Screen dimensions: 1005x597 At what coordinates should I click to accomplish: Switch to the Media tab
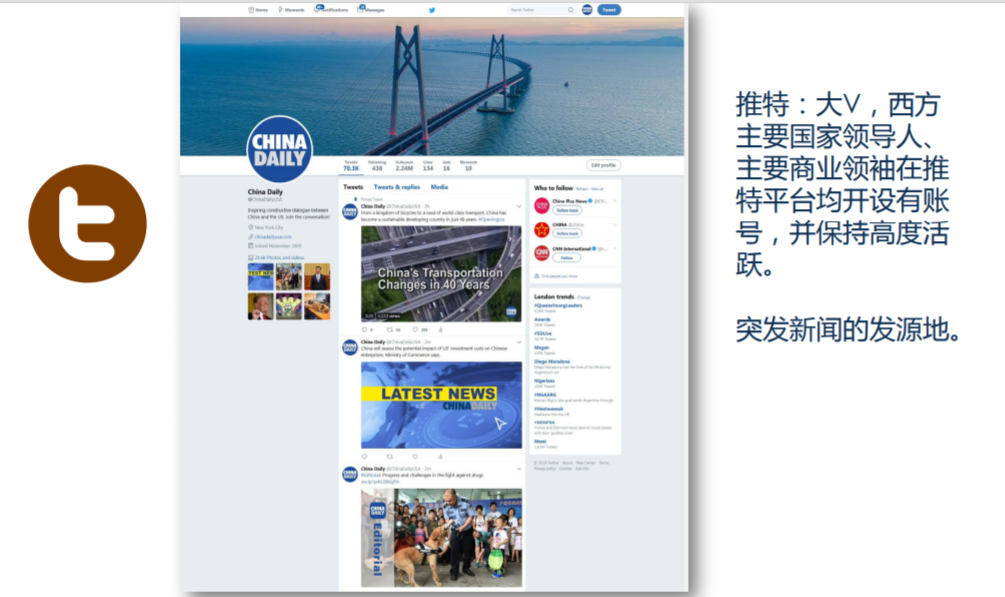pos(439,187)
